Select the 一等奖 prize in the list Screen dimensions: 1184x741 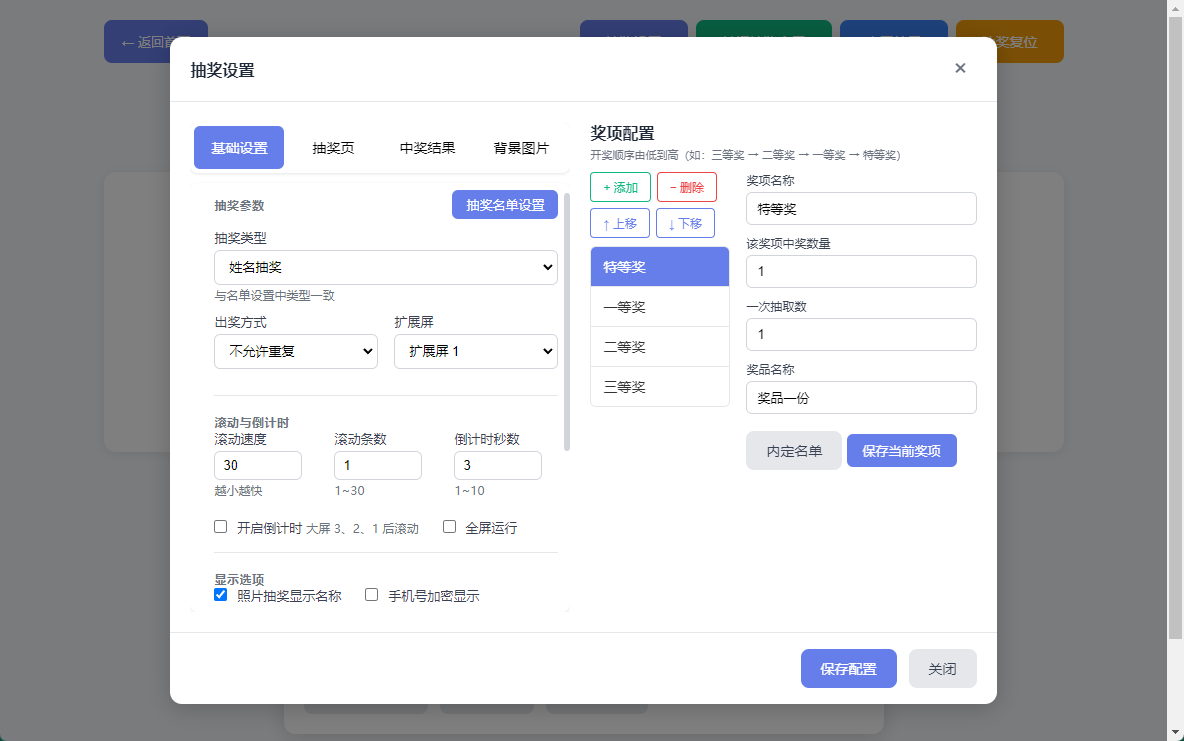pyautogui.click(x=659, y=307)
